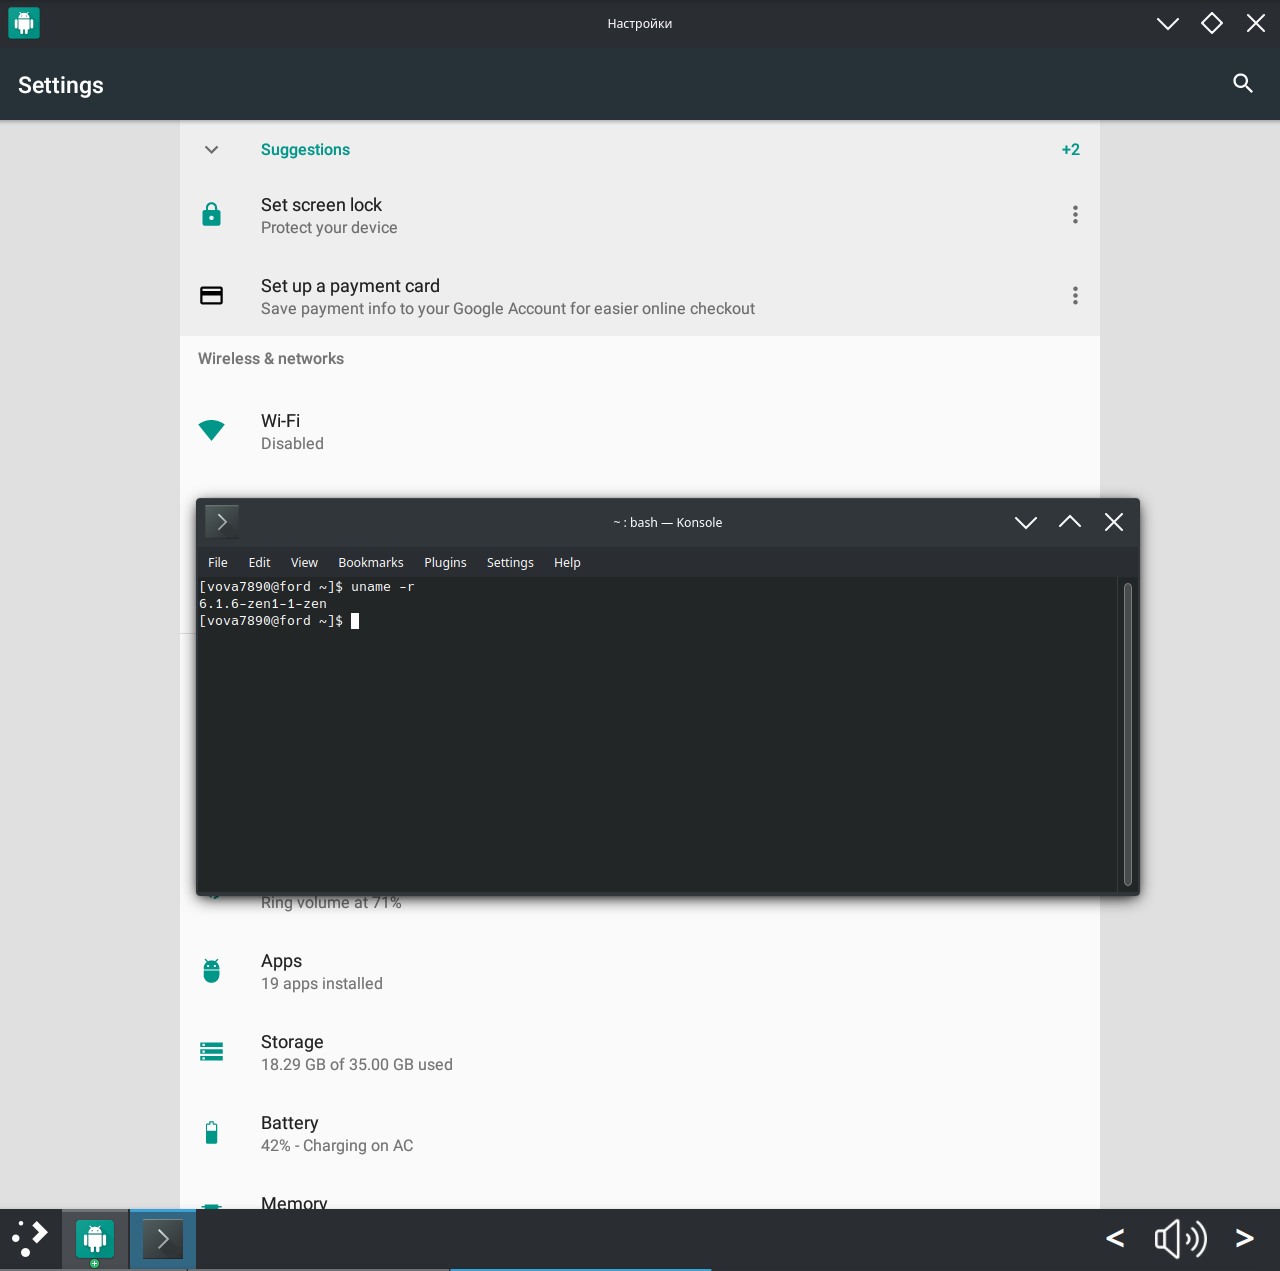Collapse the Suggestions section
Screen dimensions: 1280x1271
211,149
